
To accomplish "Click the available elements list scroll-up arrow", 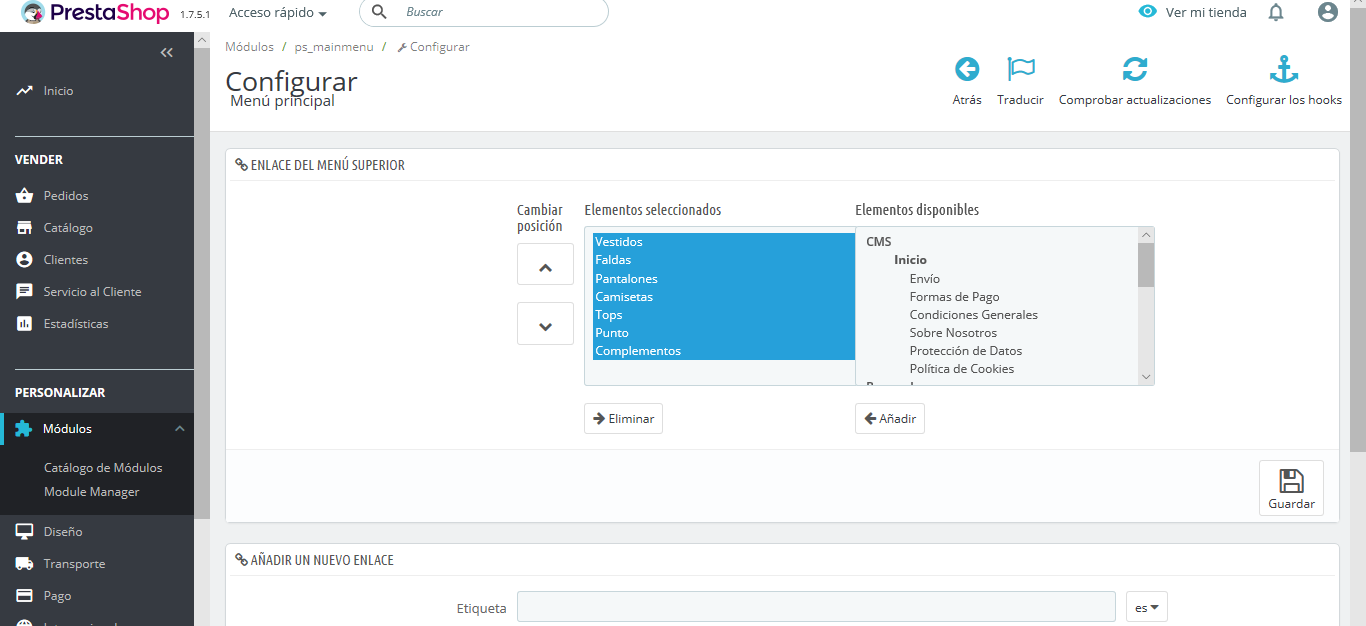I will [1146, 235].
